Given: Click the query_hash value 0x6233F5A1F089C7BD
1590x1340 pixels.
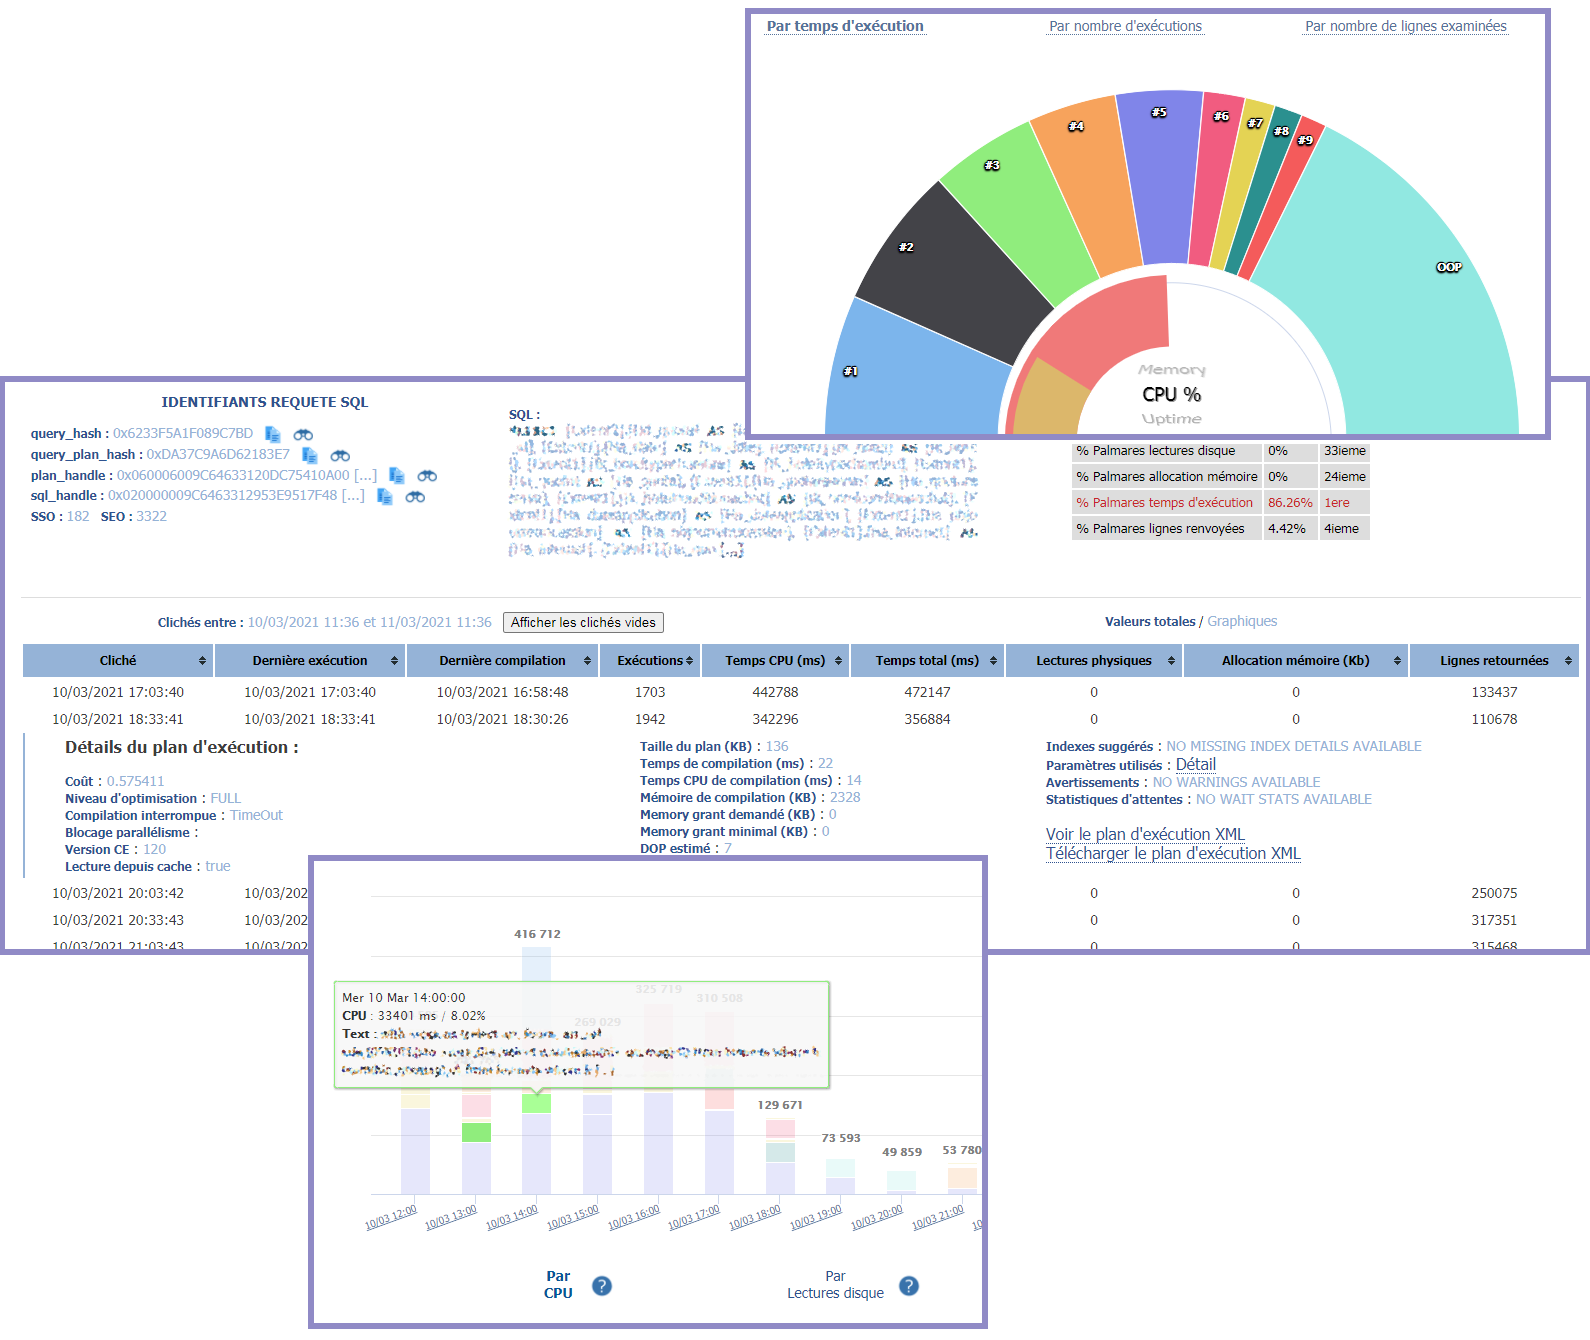Looking at the screenshot, I should tap(183, 434).
